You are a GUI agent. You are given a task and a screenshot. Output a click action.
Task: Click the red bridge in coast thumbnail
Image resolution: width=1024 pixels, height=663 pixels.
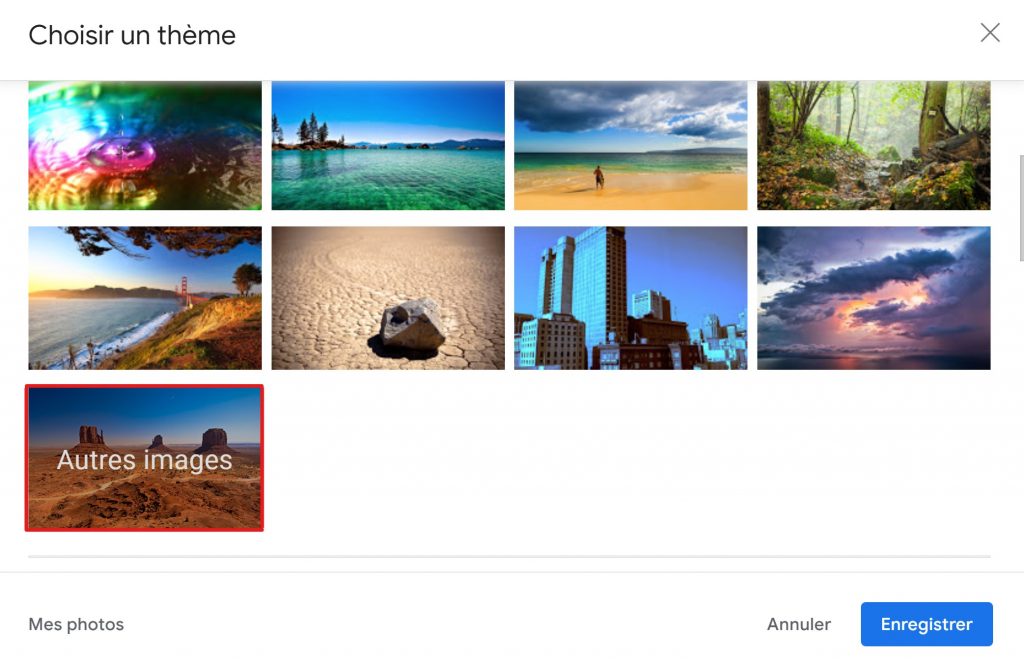pyautogui.click(x=185, y=291)
